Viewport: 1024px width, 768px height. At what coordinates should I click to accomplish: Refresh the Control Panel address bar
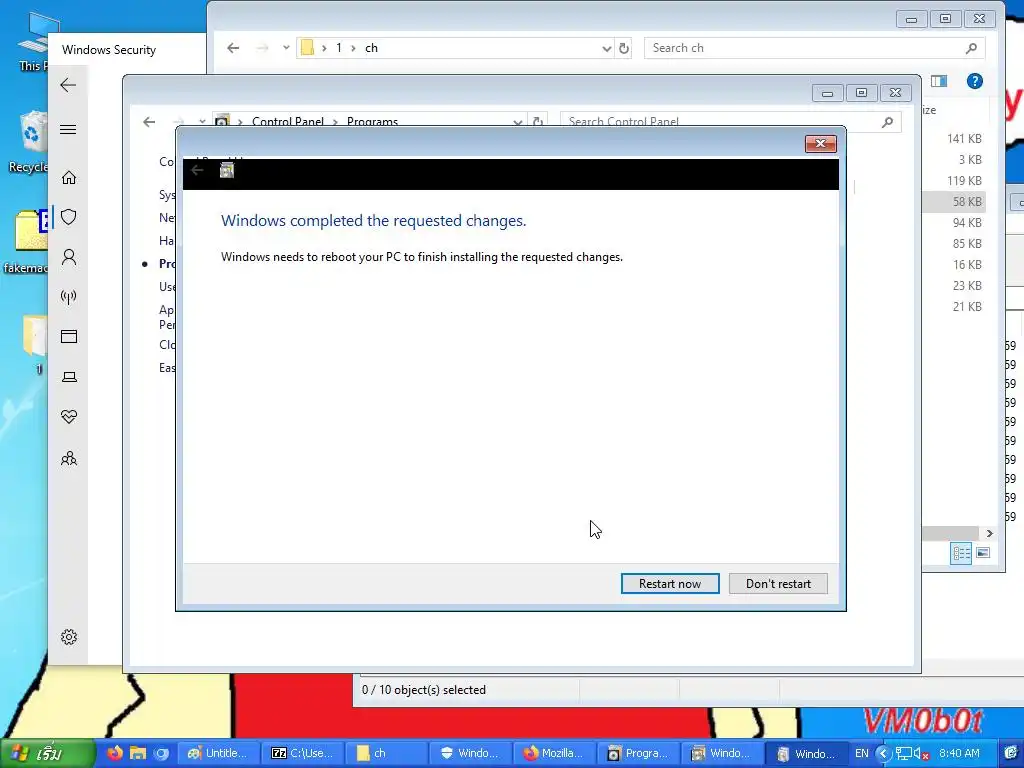[x=537, y=122]
